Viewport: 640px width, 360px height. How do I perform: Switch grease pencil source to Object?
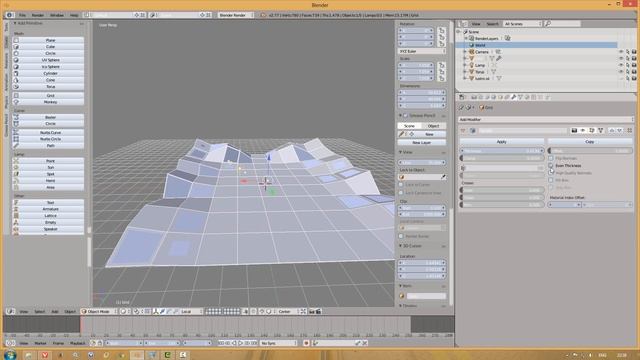(x=433, y=126)
